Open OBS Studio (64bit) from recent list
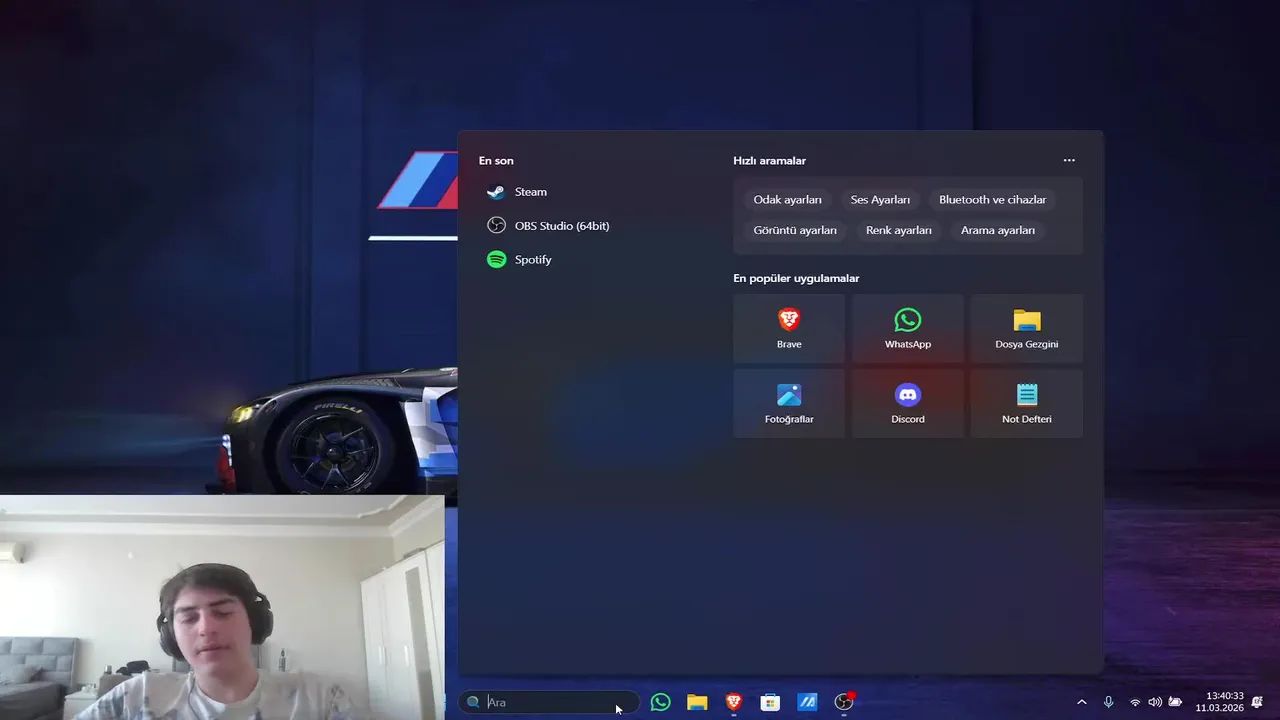1280x720 pixels. (548, 226)
